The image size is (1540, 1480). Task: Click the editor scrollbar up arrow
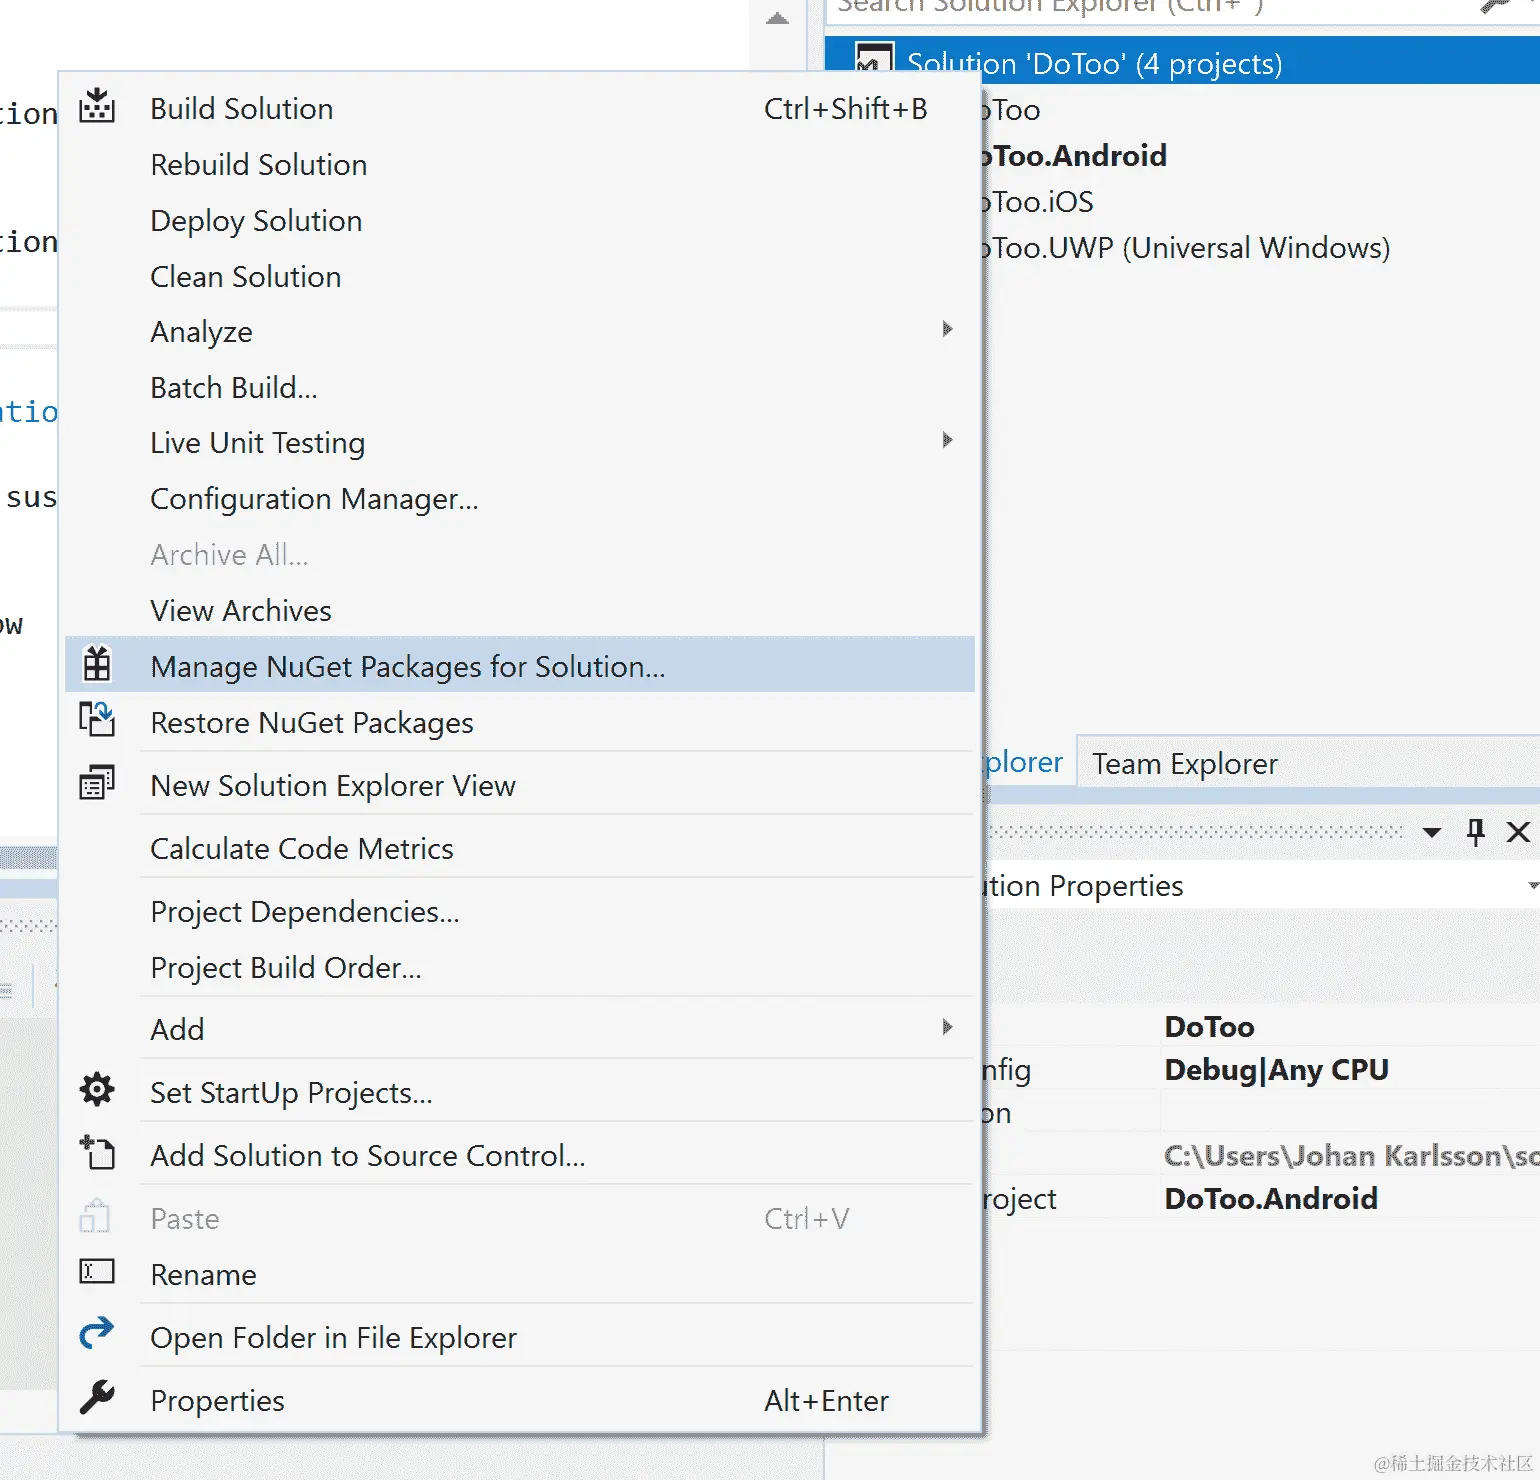coord(777,18)
